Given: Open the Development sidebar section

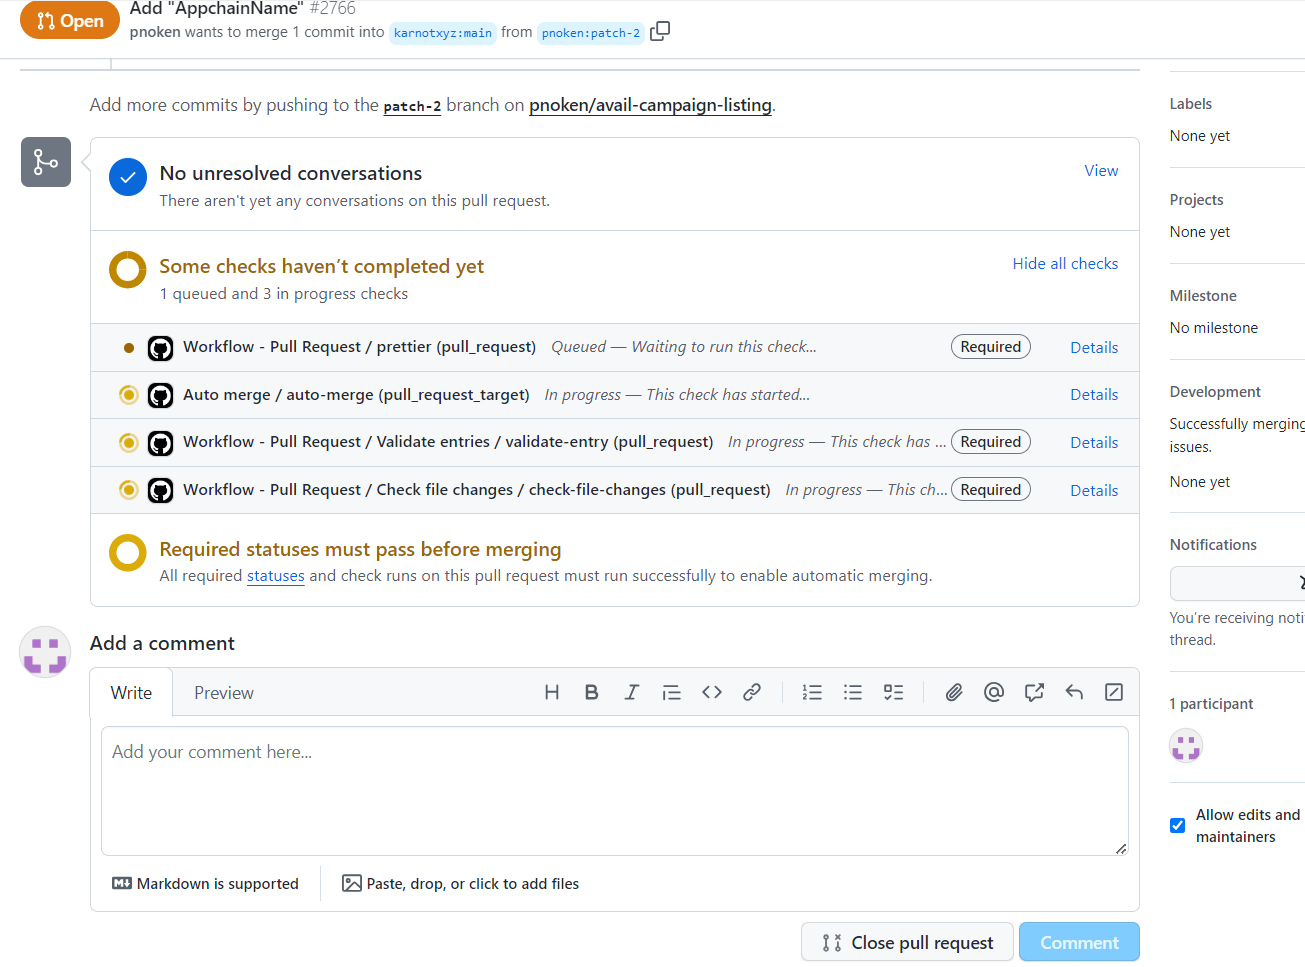Looking at the screenshot, I should coord(1215,392).
